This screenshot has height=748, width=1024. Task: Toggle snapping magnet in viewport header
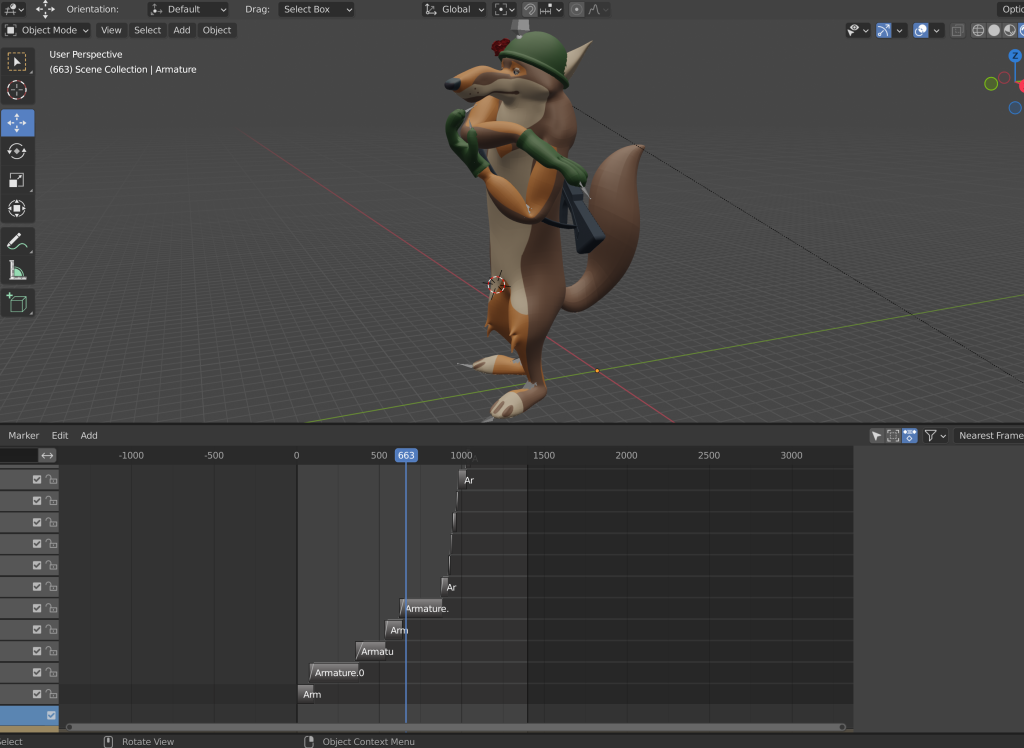tap(530, 9)
